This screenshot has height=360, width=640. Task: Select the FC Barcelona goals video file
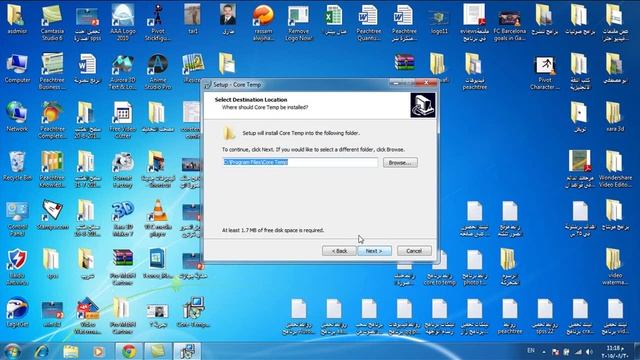[509, 24]
